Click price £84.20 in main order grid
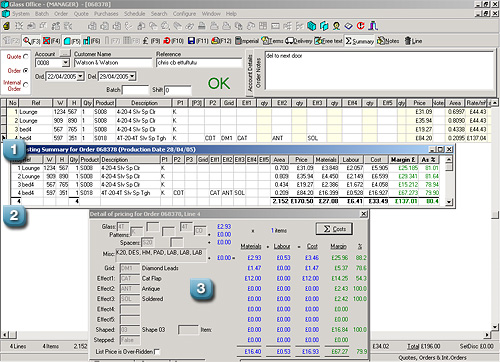500x362 pixels. 423,138
